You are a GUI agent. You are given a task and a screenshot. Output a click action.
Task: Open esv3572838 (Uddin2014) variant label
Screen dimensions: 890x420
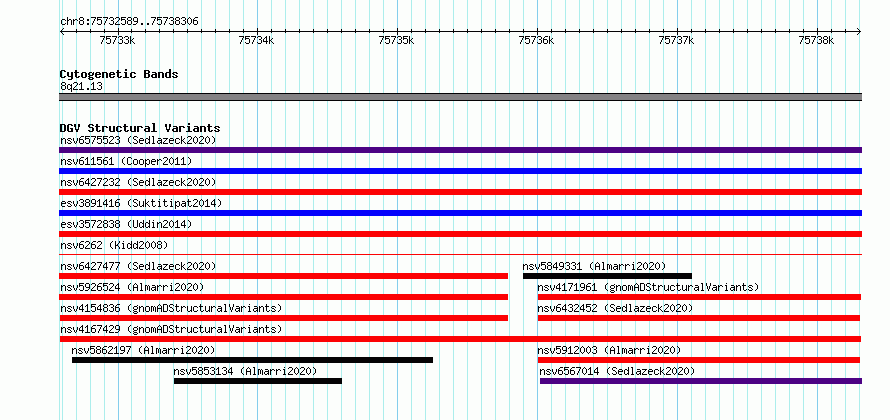(126, 224)
